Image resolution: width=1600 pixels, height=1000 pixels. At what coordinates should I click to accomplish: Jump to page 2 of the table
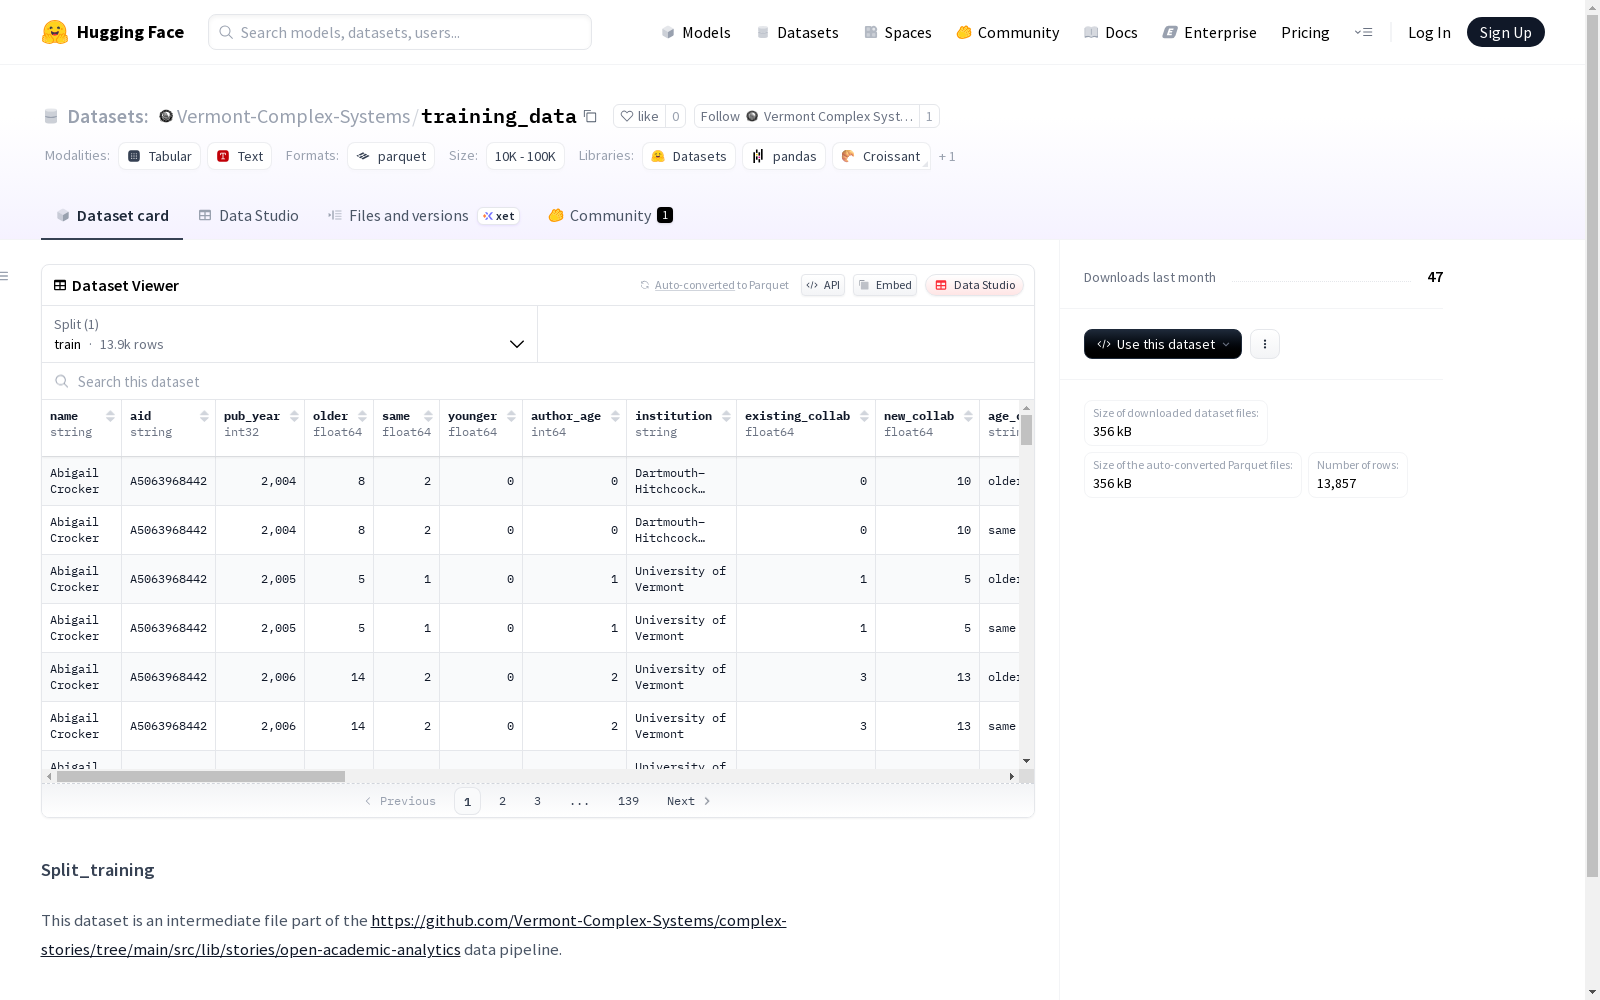click(502, 801)
